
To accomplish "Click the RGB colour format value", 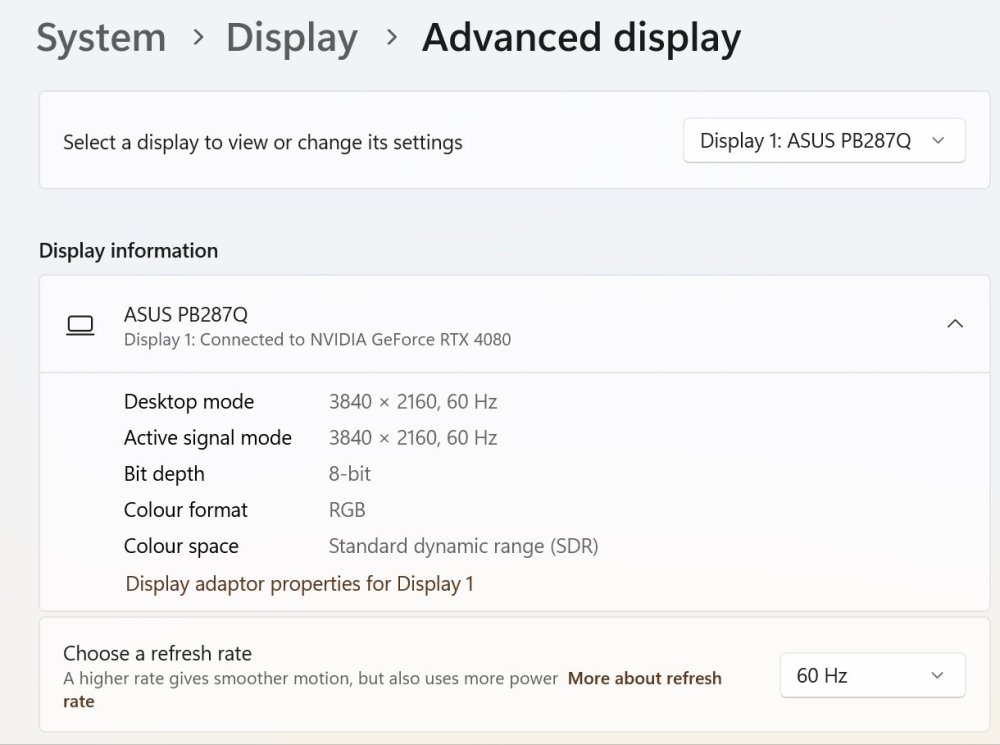I will (x=347, y=510).
